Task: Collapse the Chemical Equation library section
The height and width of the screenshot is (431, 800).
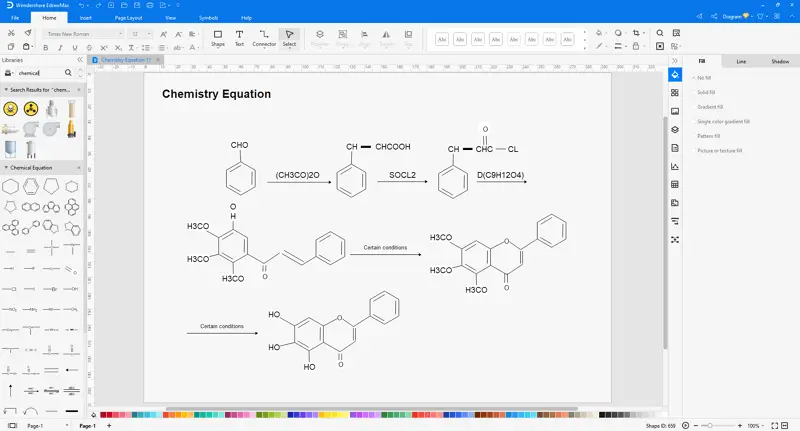Action: tap(5, 168)
